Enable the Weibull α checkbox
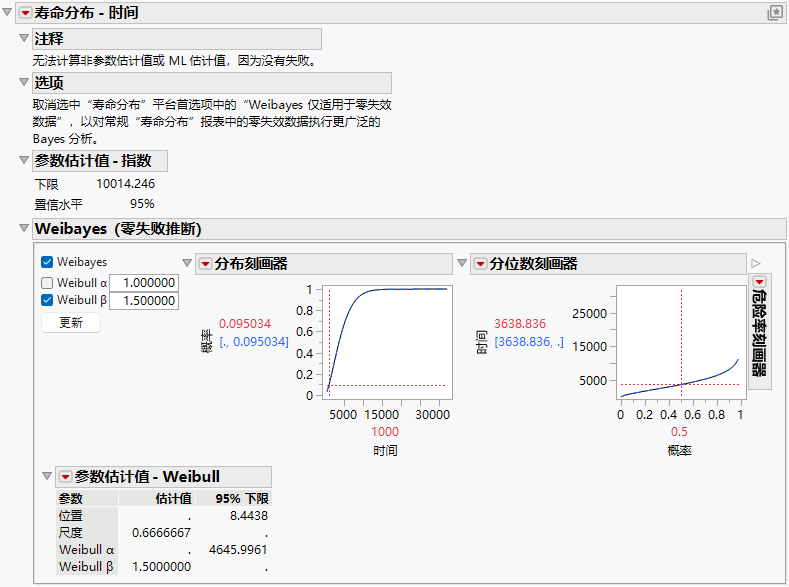Viewport: 789px width, 587px height. [x=47, y=283]
